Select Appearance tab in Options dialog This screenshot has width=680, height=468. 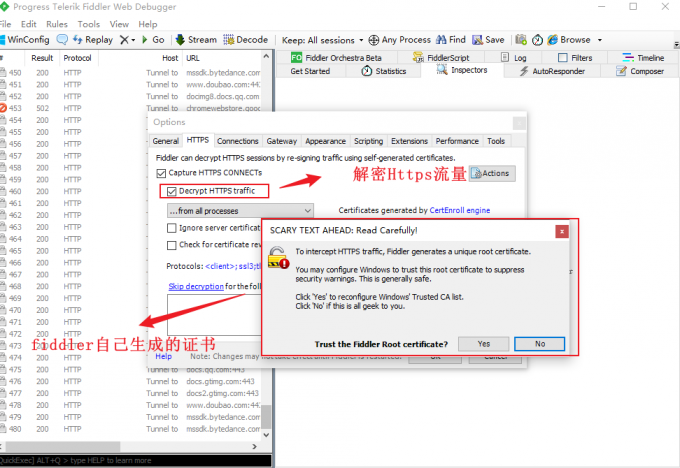tap(325, 141)
